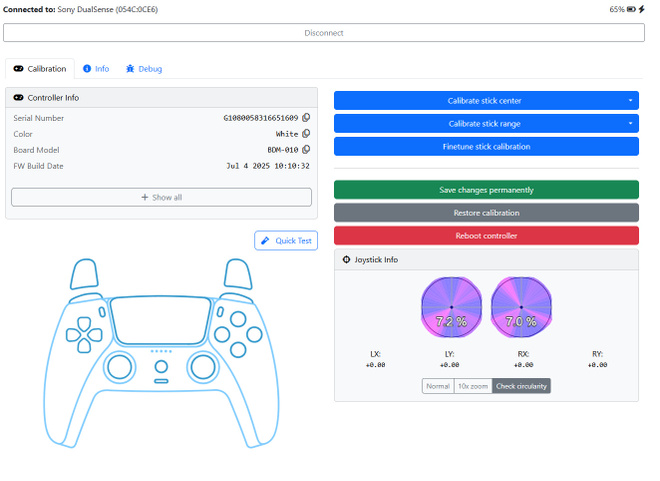Viewport: 660px width, 481px height.
Task: Open the Info tab
Action: pos(96,69)
